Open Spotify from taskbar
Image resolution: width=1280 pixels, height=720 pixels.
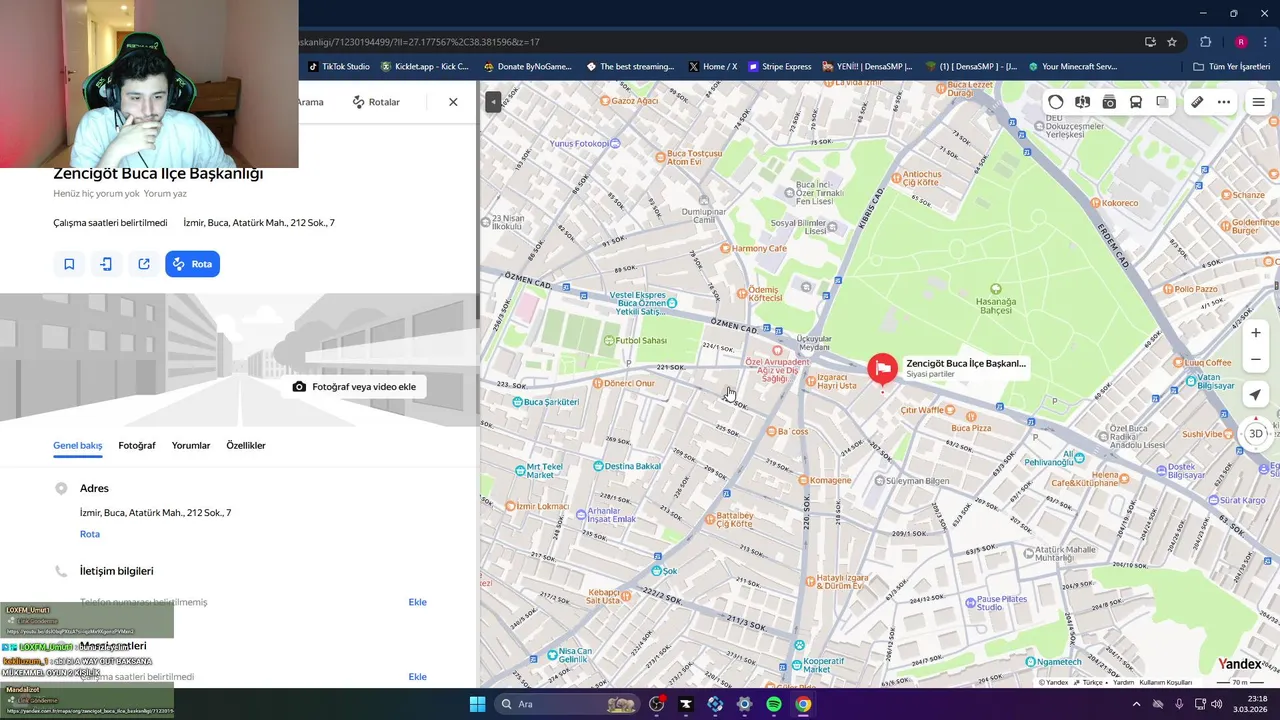774,704
